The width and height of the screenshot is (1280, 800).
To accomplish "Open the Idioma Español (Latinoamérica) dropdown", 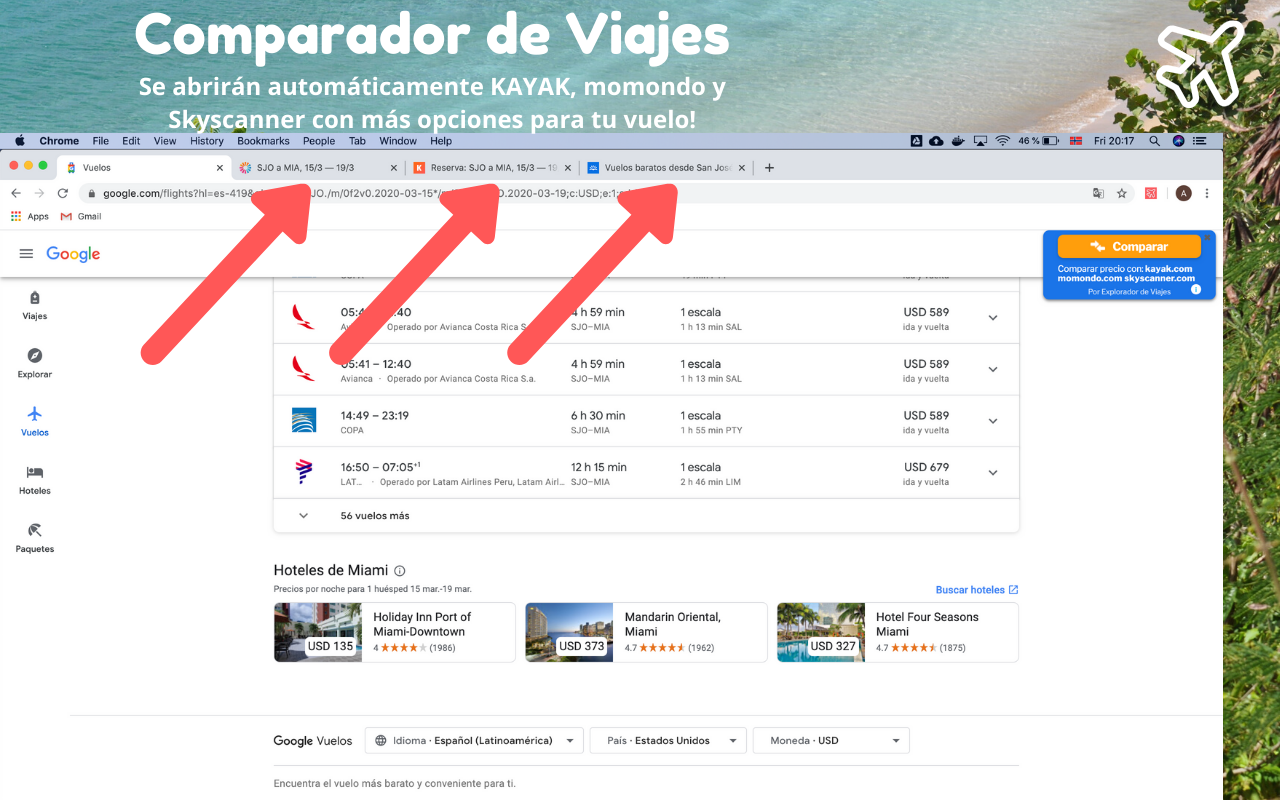I will click(x=474, y=741).
